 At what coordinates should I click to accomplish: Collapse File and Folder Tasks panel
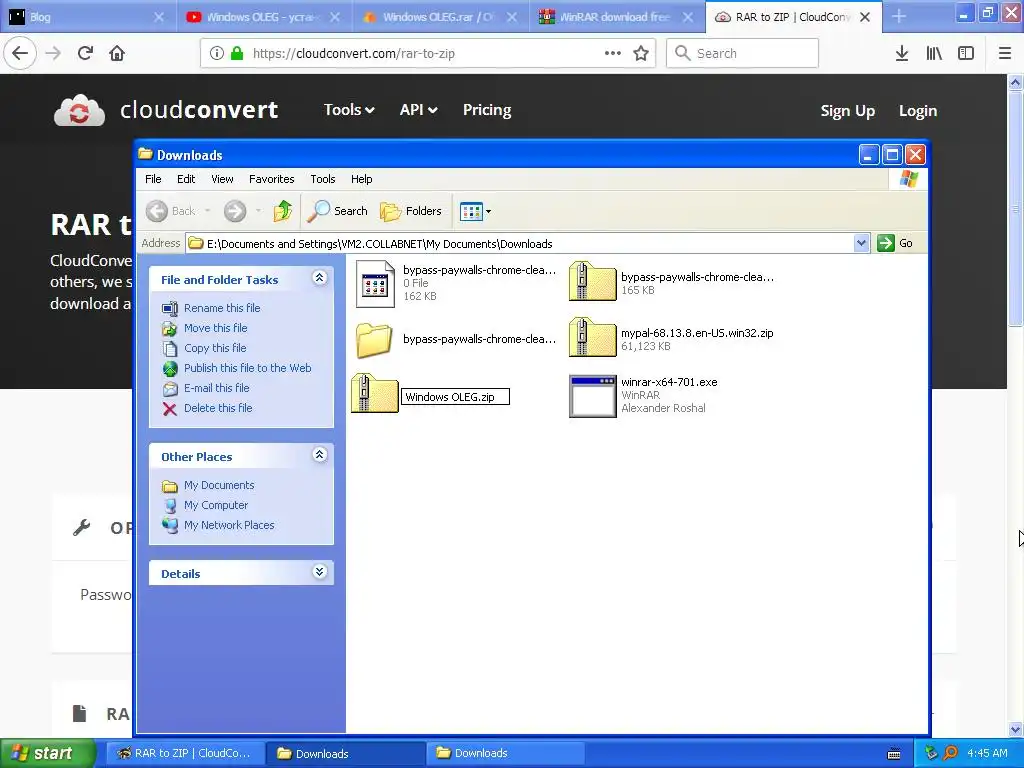point(319,278)
